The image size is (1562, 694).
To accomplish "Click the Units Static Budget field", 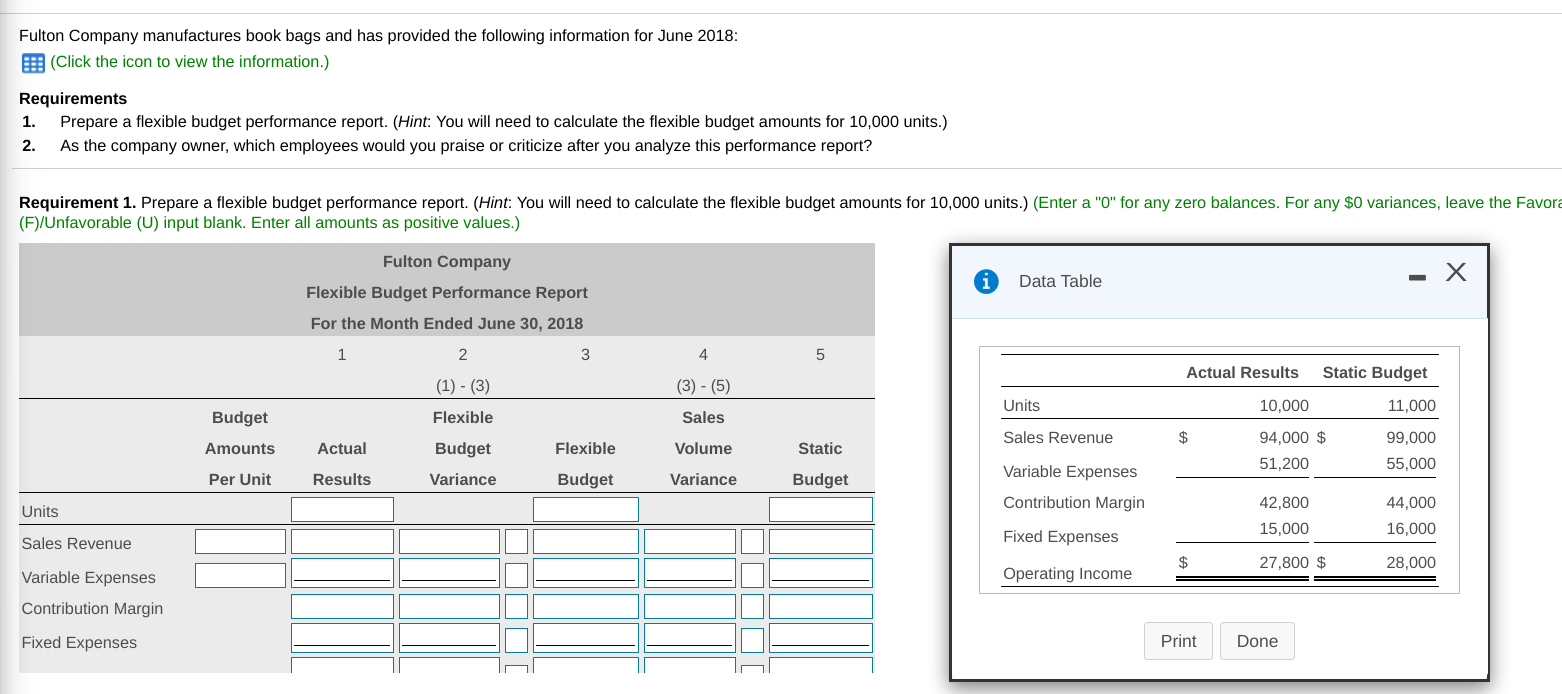I will click(x=820, y=509).
